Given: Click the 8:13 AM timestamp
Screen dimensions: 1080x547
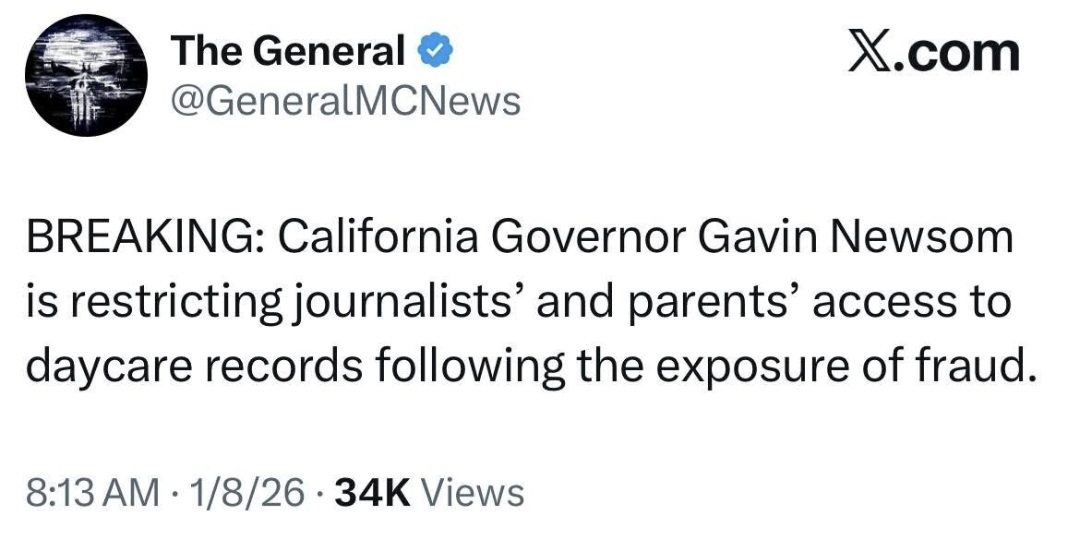Looking at the screenshot, I should (x=92, y=492).
